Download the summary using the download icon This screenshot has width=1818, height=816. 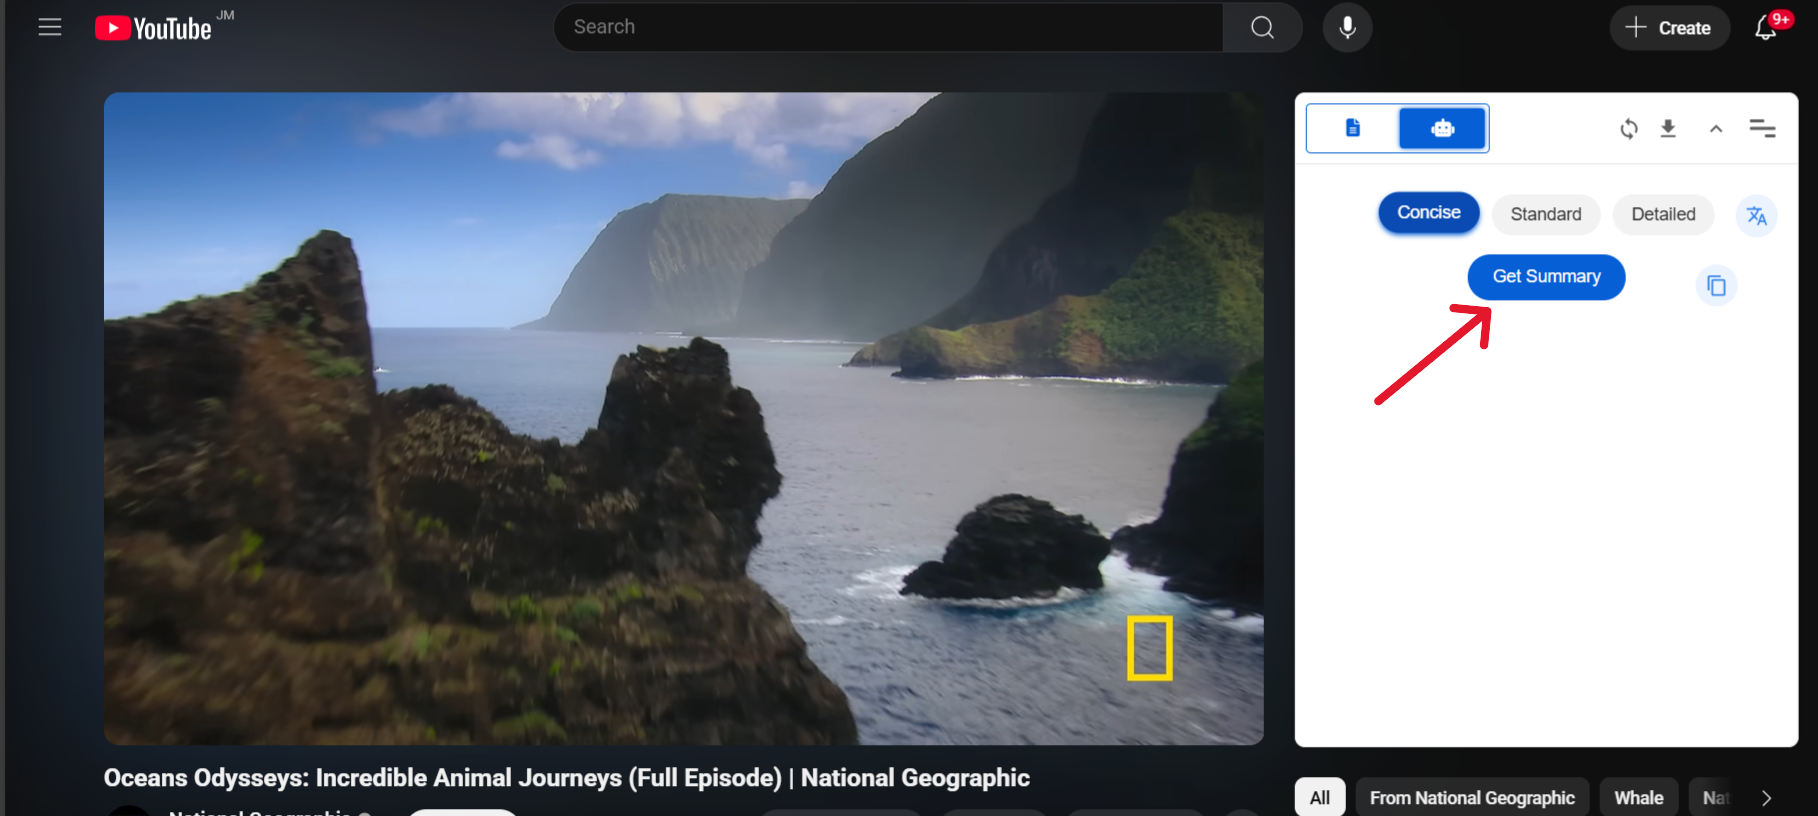tap(1668, 129)
